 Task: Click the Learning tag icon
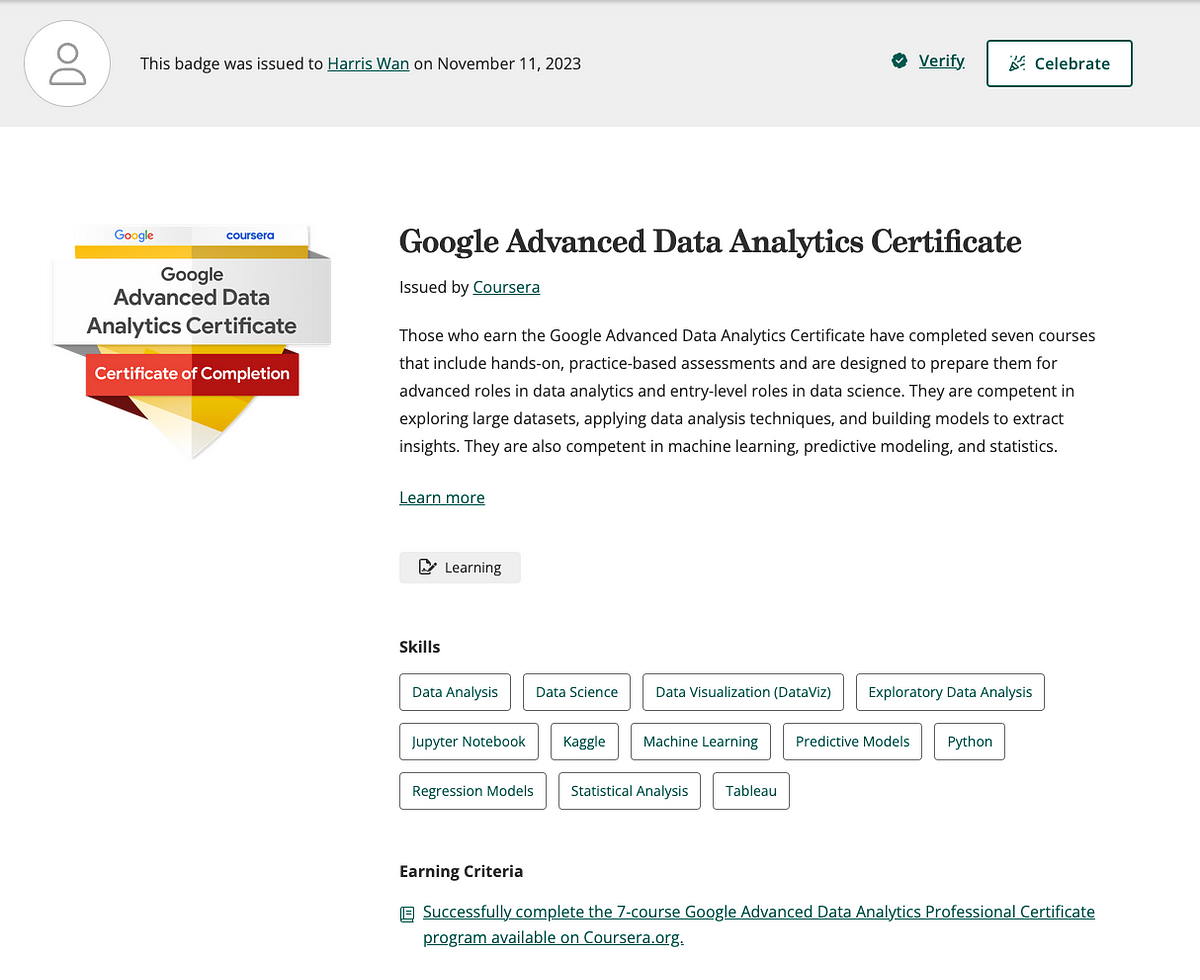(427, 567)
